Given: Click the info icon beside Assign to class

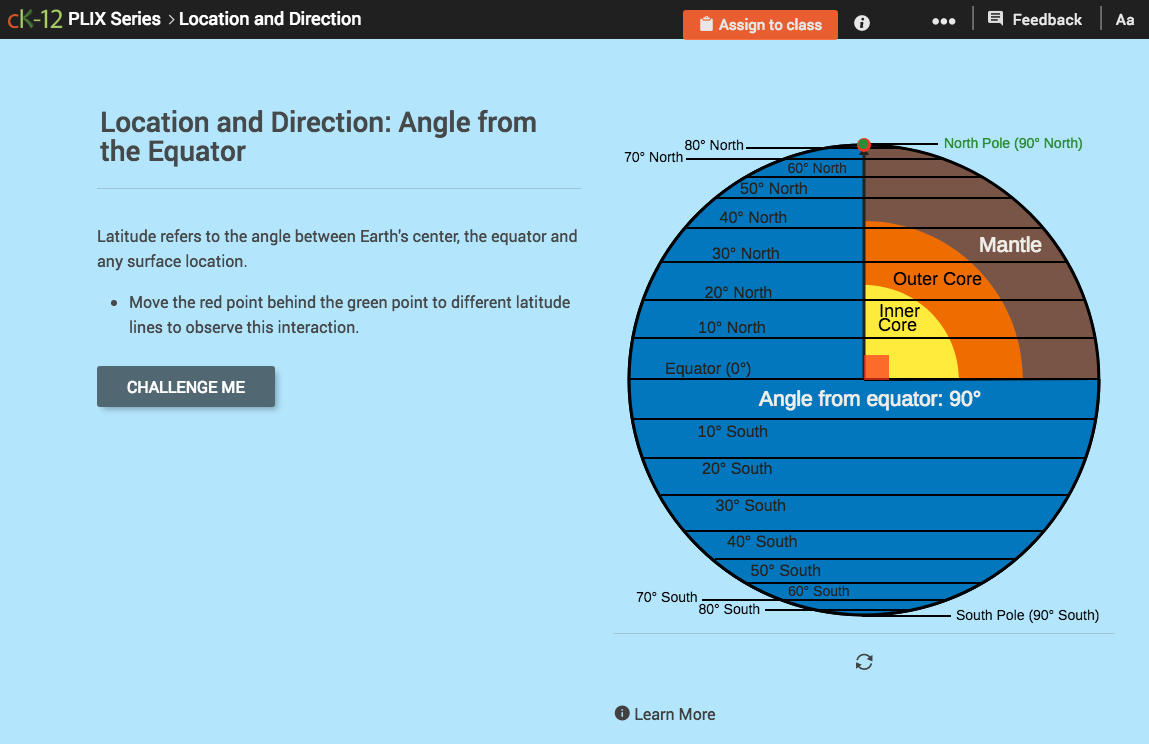Looking at the screenshot, I should [x=861, y=23].
